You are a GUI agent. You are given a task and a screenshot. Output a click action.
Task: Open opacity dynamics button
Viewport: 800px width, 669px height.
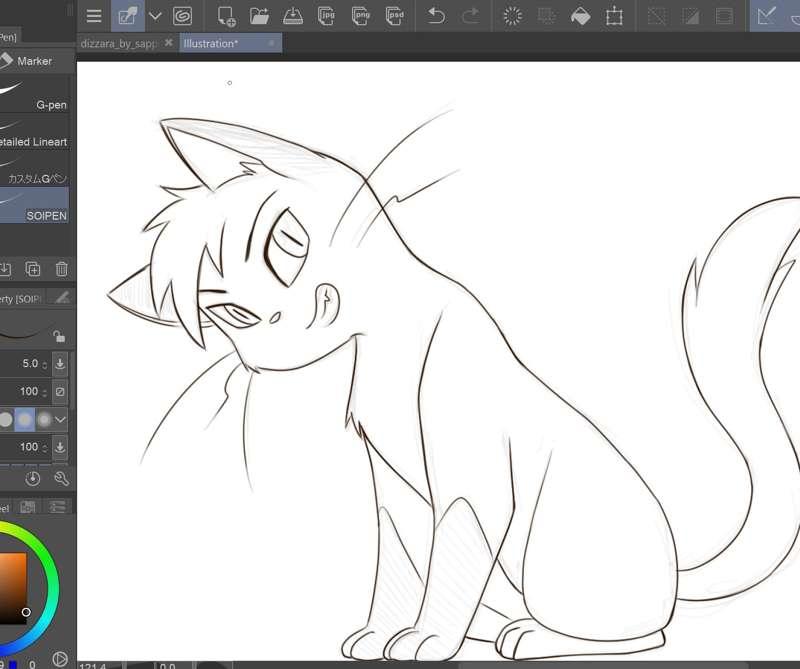[60, 391]
